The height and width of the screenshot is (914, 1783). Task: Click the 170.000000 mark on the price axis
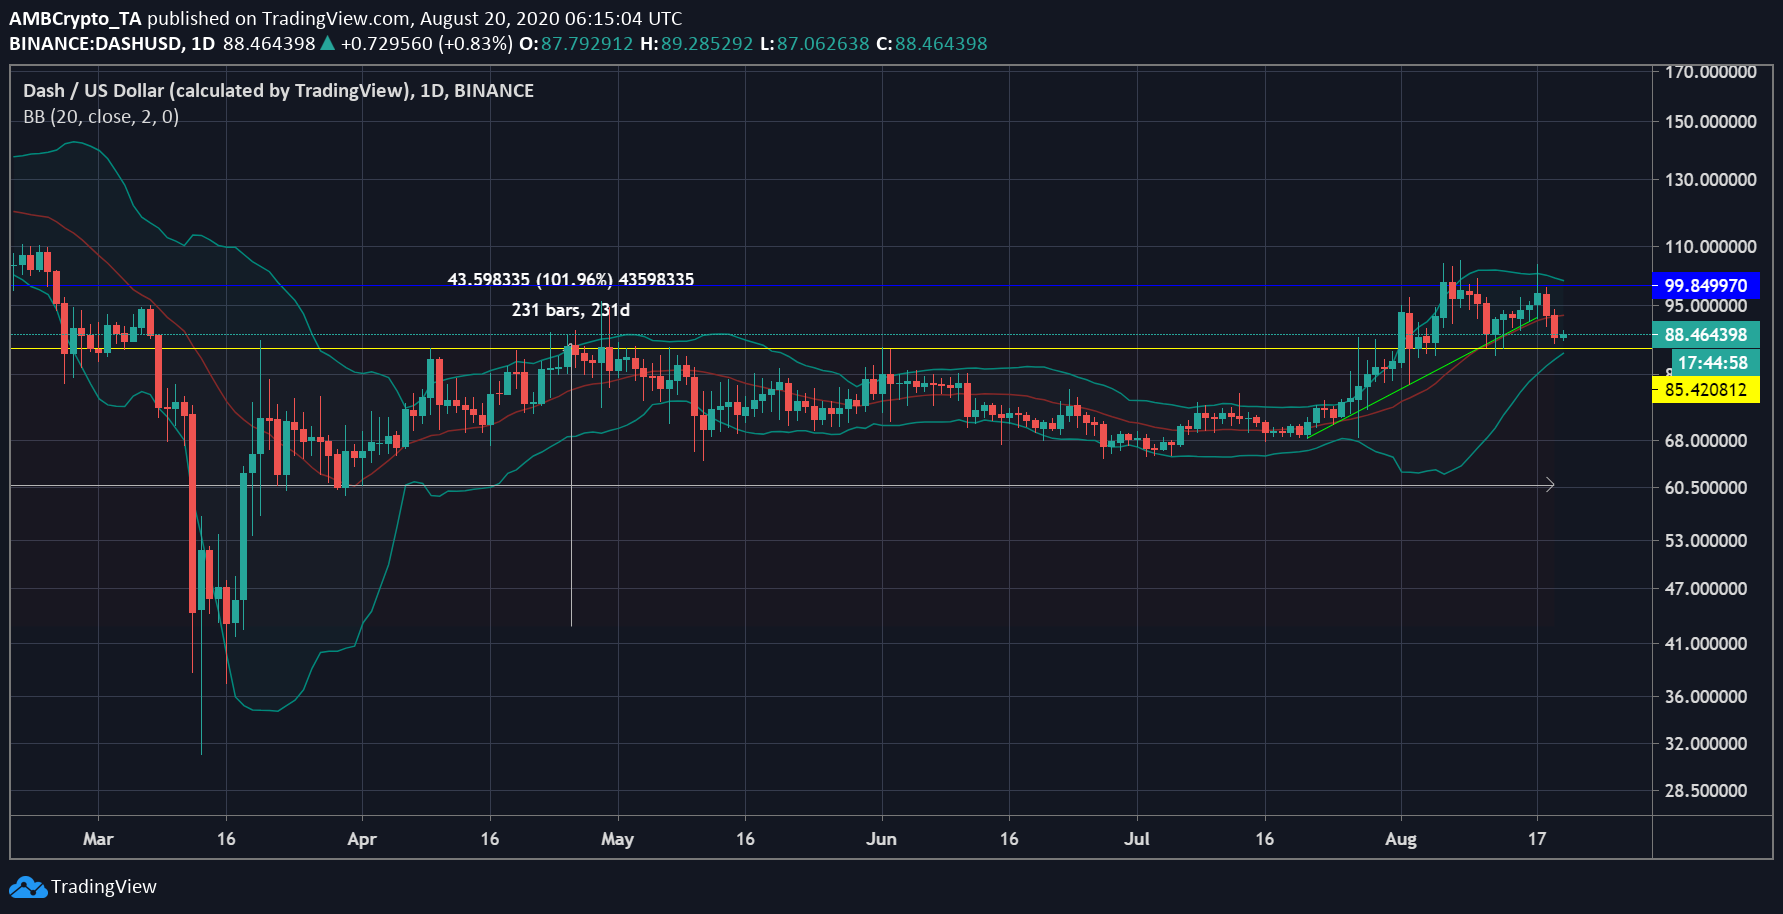tap(1710, 72)
